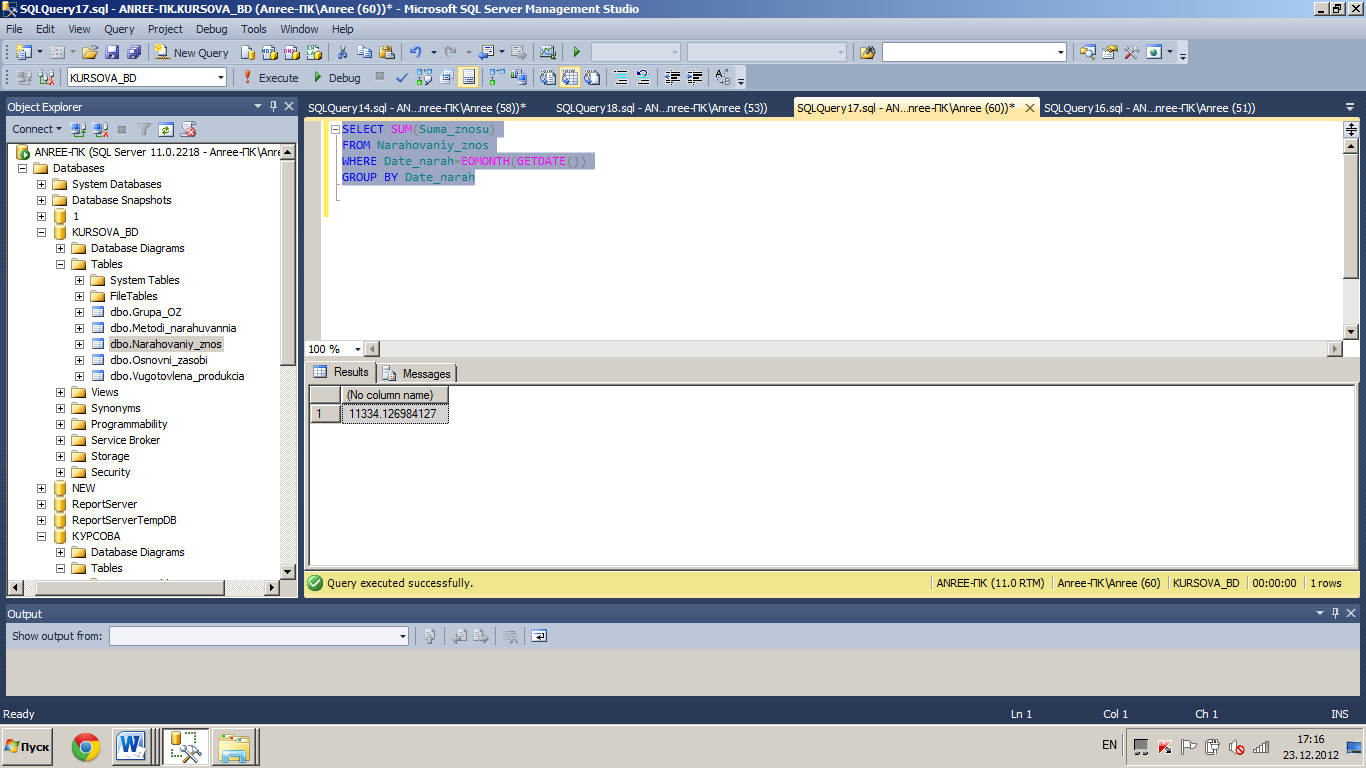The width and height of the screenshot is (1366, 768).
Task: Toggle Results to Grid icon
Action: click(570, 77)
